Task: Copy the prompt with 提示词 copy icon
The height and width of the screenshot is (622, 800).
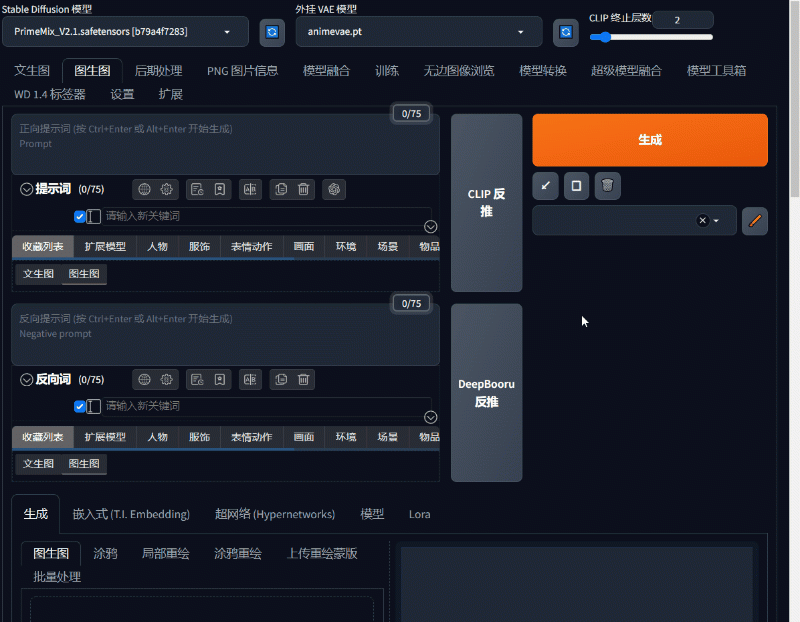Action: click(281, 189)
